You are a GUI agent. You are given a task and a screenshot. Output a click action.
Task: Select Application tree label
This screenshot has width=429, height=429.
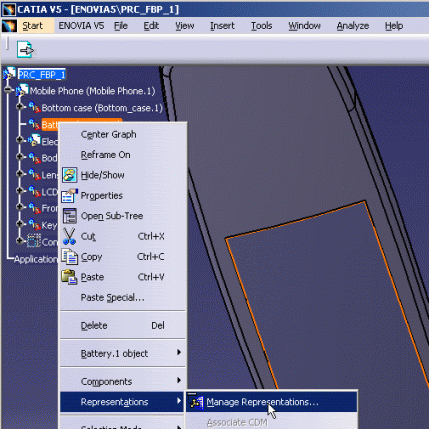point(36,259)
